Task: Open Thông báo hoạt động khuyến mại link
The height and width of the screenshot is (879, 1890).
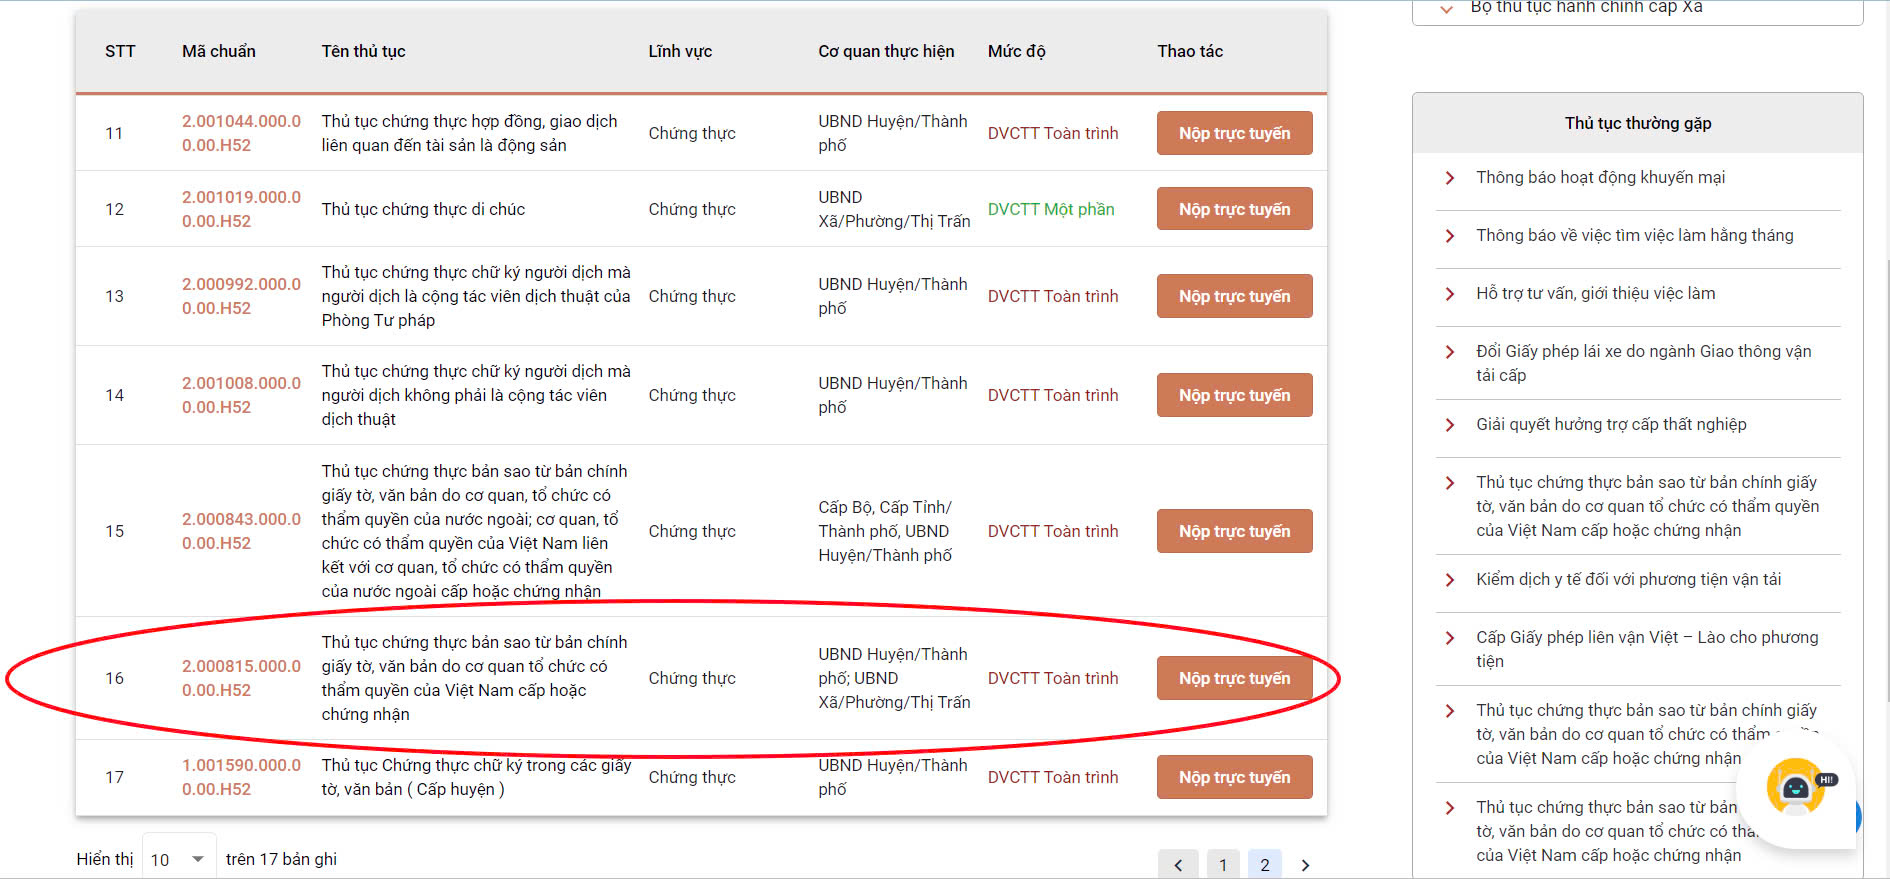Action: tap(1600, 178)
